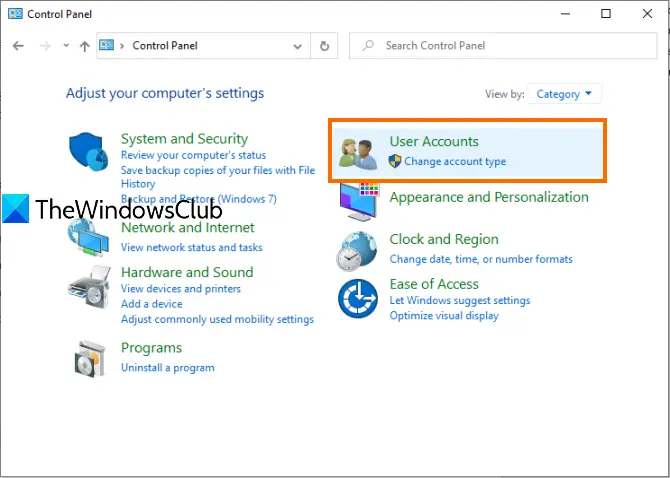Screen dimensions: 670x478
Task: Open the Ease of Access icon
Action: [358, 299]
